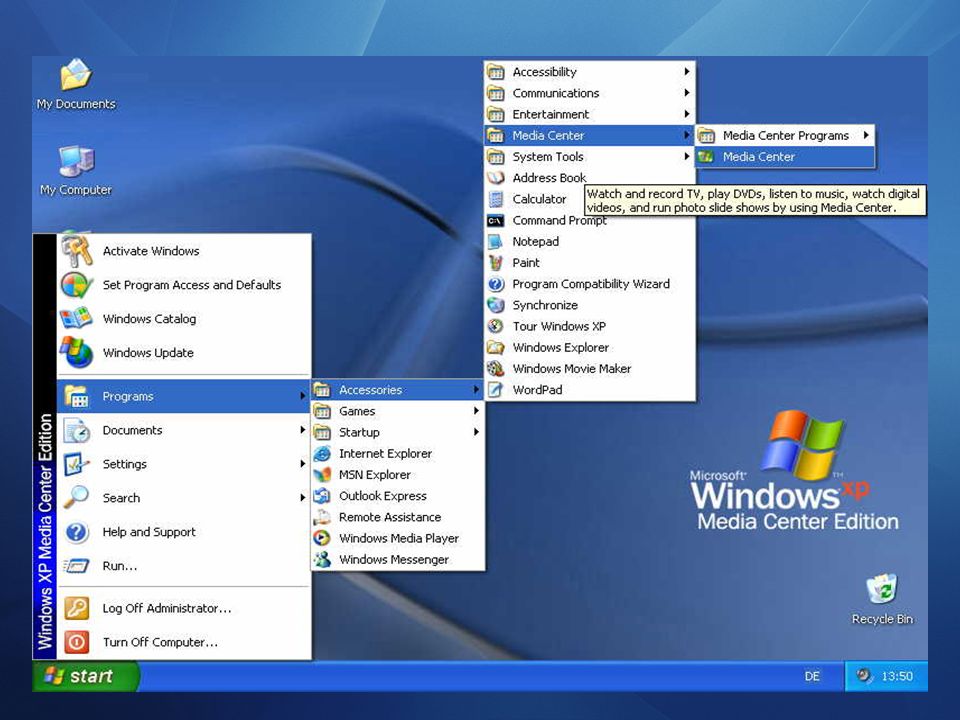Click the Set Program Access and Defaults icon
This screenshot has height=720, width=960.
(77, 285)
